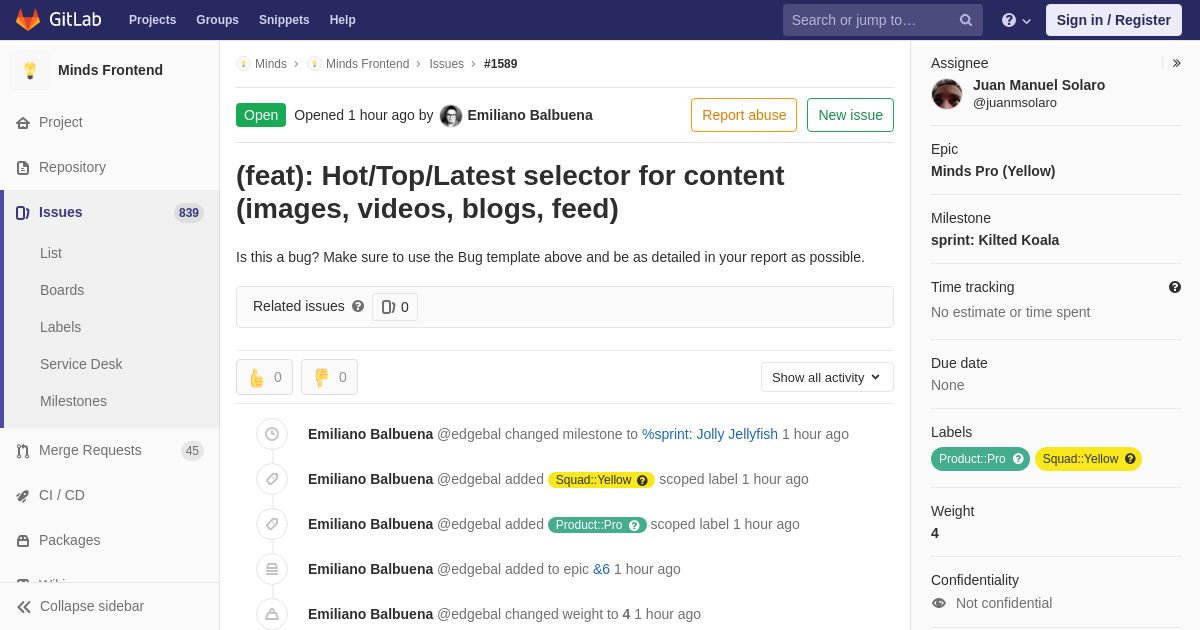The height and width of the screenshot is (630, 1200).
Task: Click the Squad::Yellow label activity tag icon
Action: 272,479
